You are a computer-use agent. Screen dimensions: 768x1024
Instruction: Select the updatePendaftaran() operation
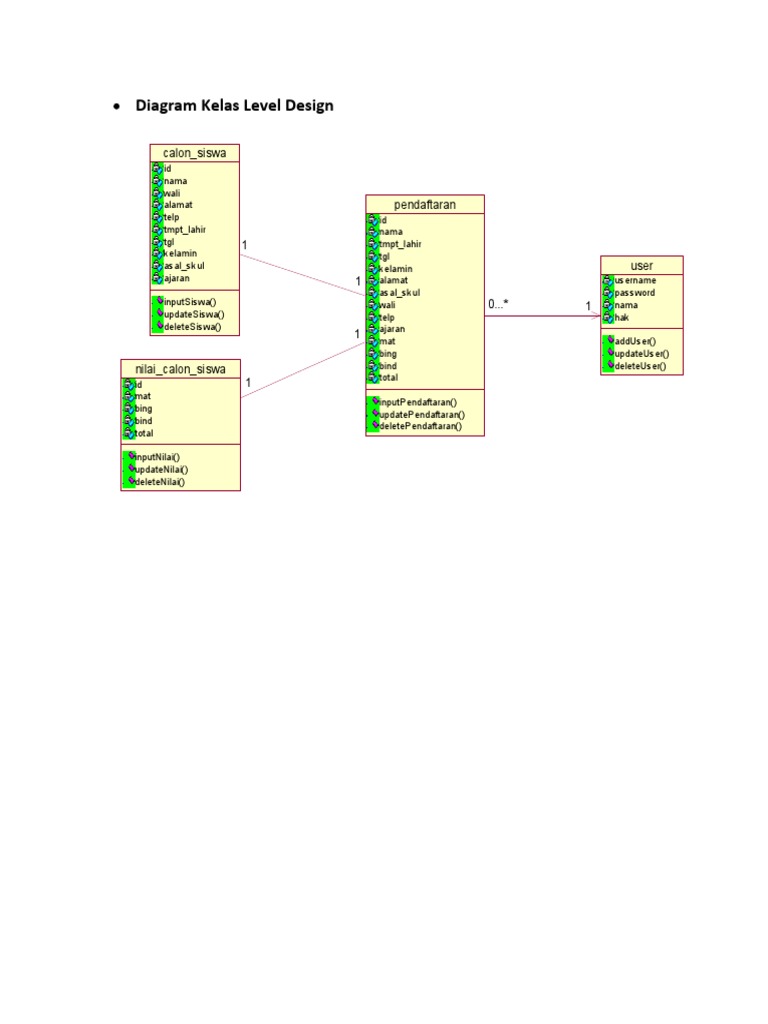pos(422,415)
